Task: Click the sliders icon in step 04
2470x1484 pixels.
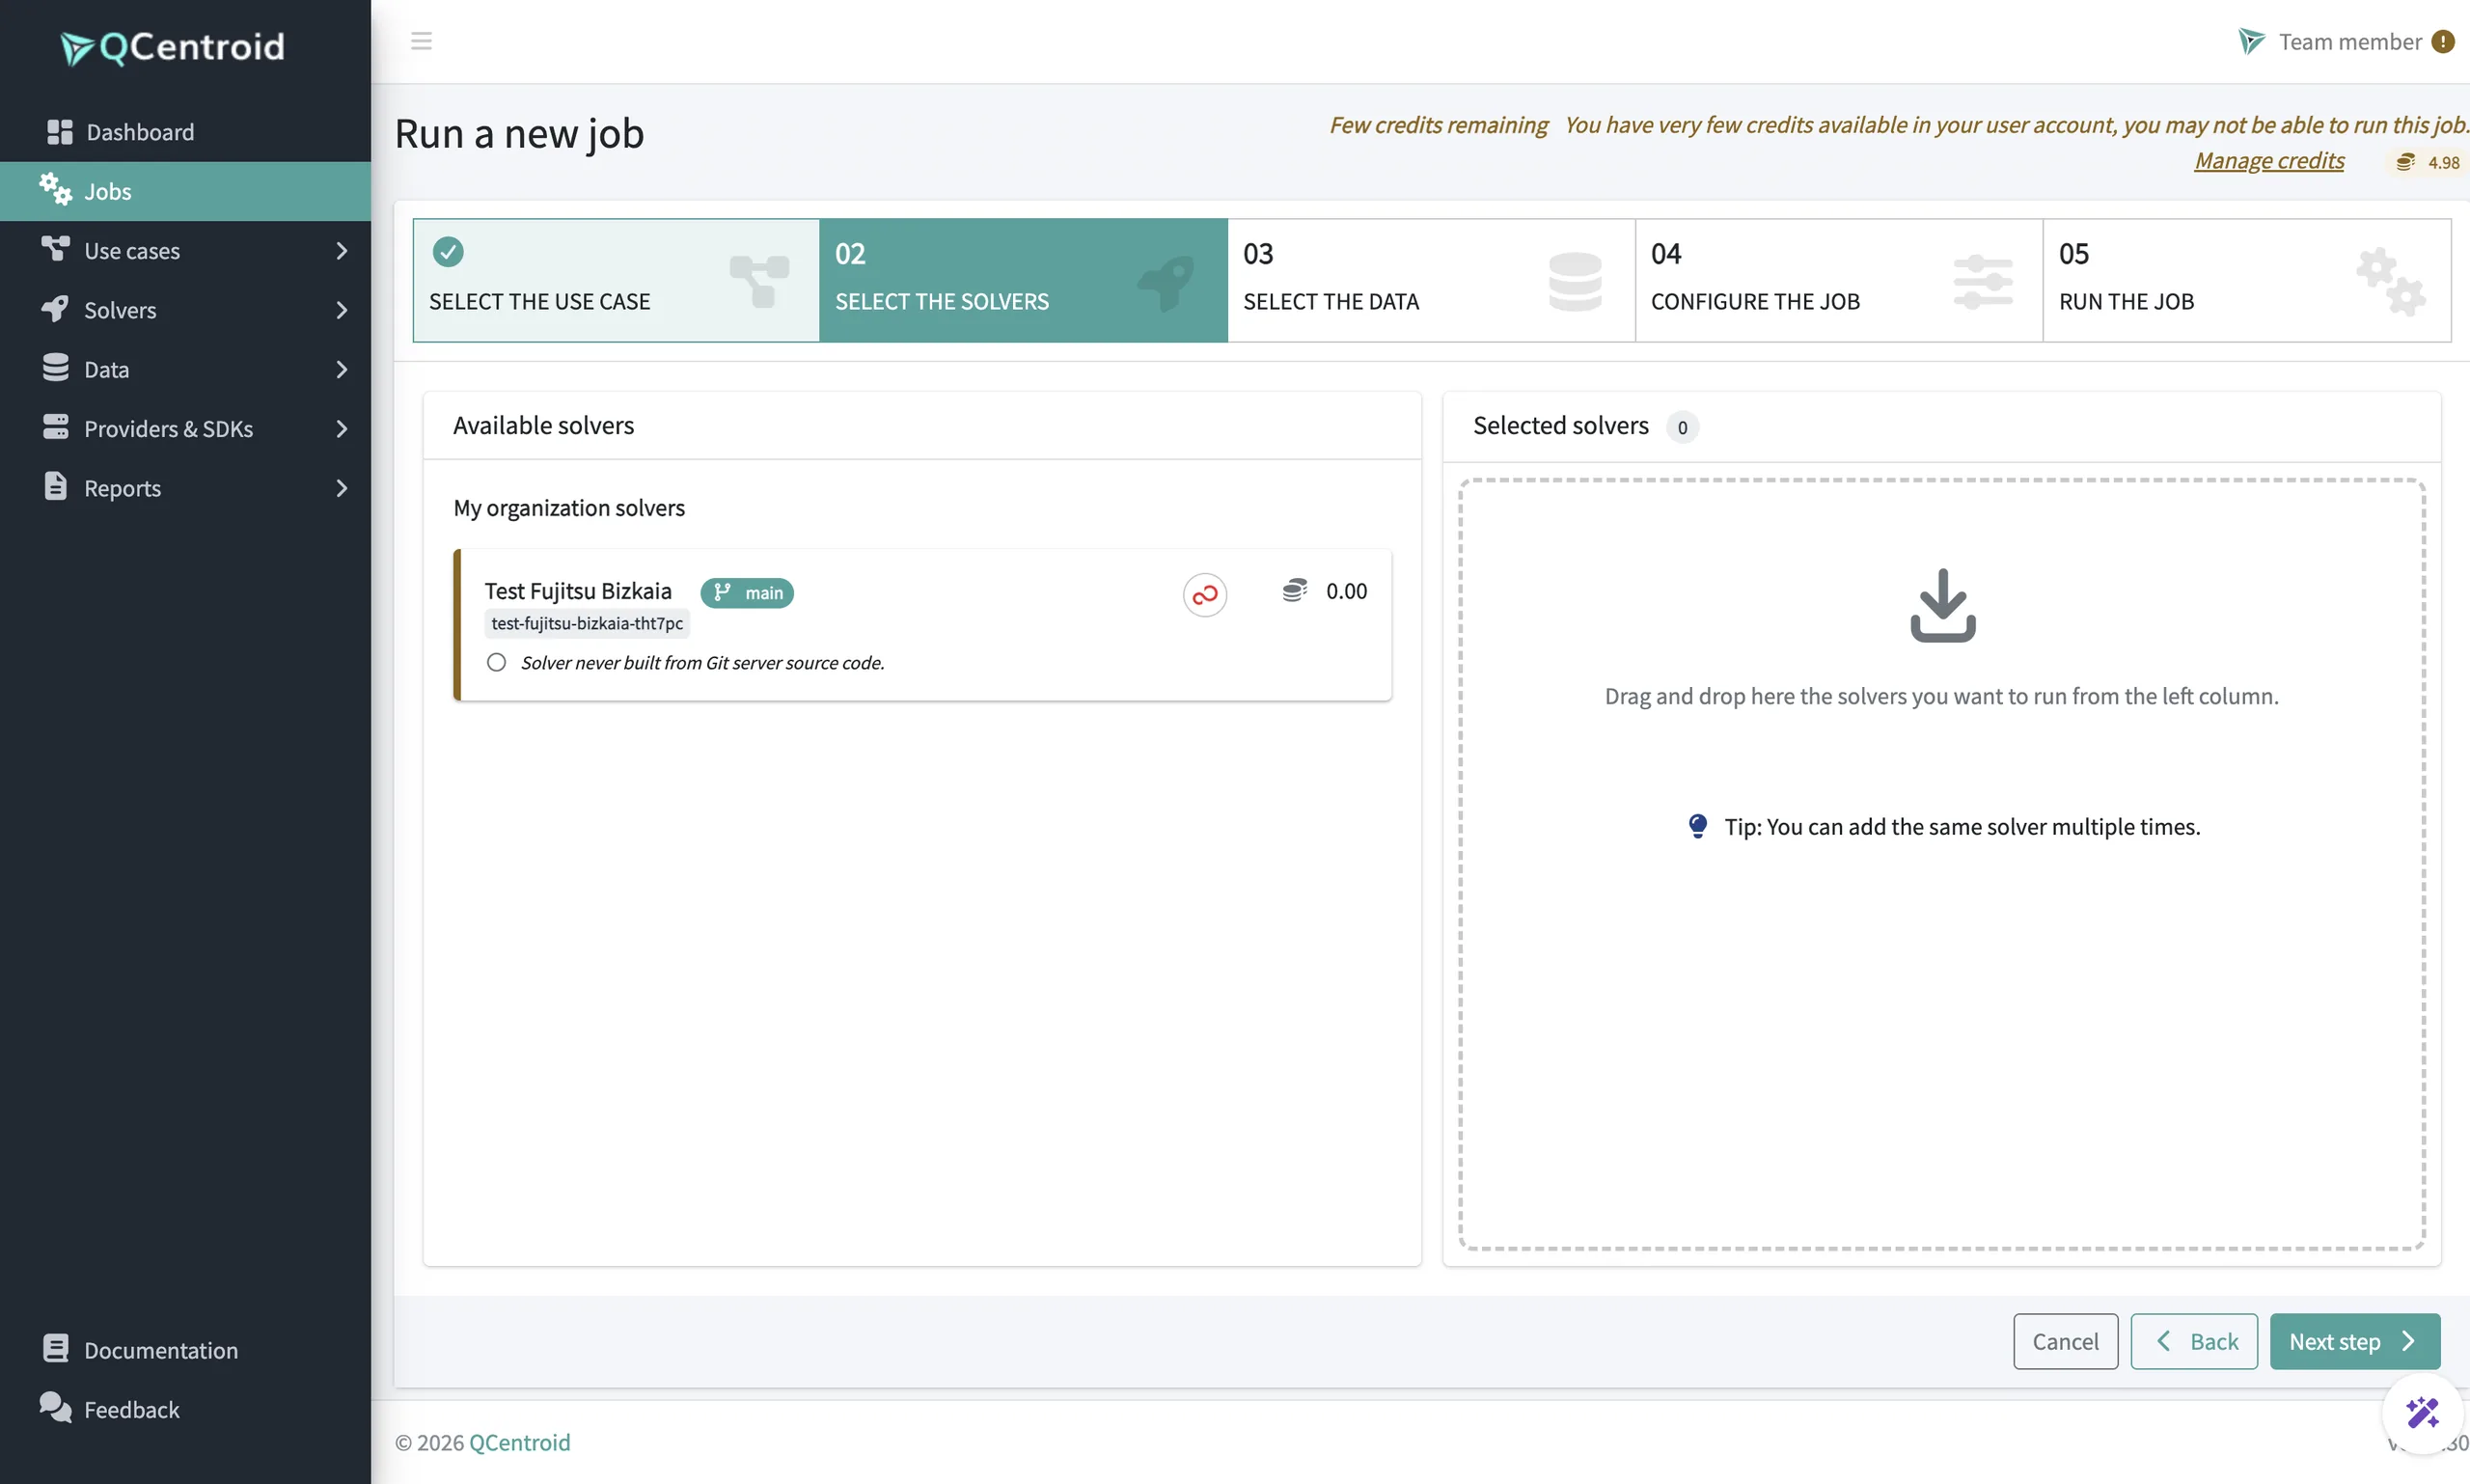Action: pos(1983,282)
